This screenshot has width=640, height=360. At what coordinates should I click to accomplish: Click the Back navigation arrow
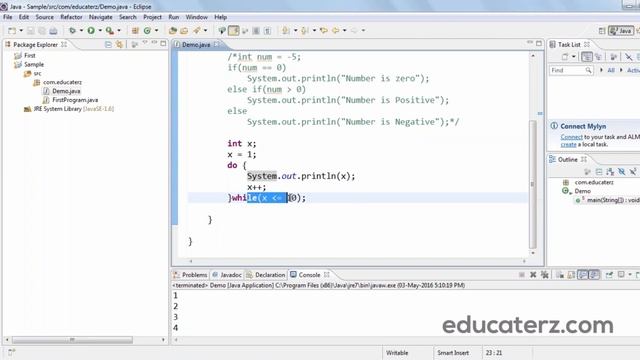tap(336, 31)
